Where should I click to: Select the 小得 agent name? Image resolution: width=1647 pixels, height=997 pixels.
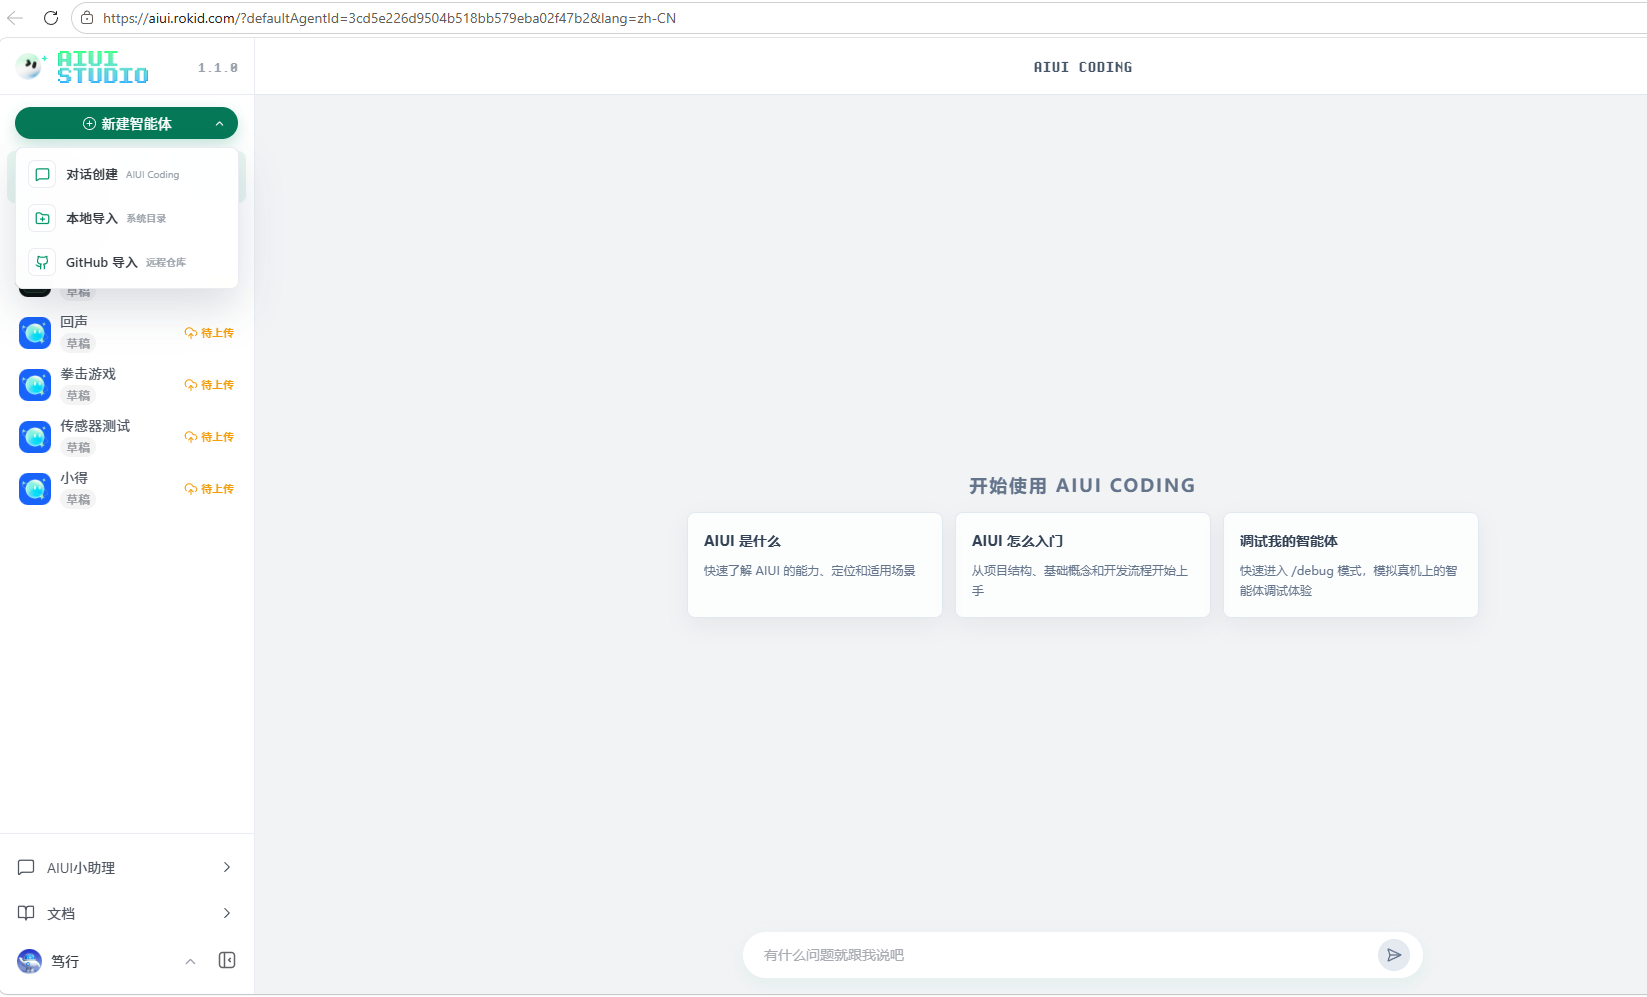(x=74, y=478)
